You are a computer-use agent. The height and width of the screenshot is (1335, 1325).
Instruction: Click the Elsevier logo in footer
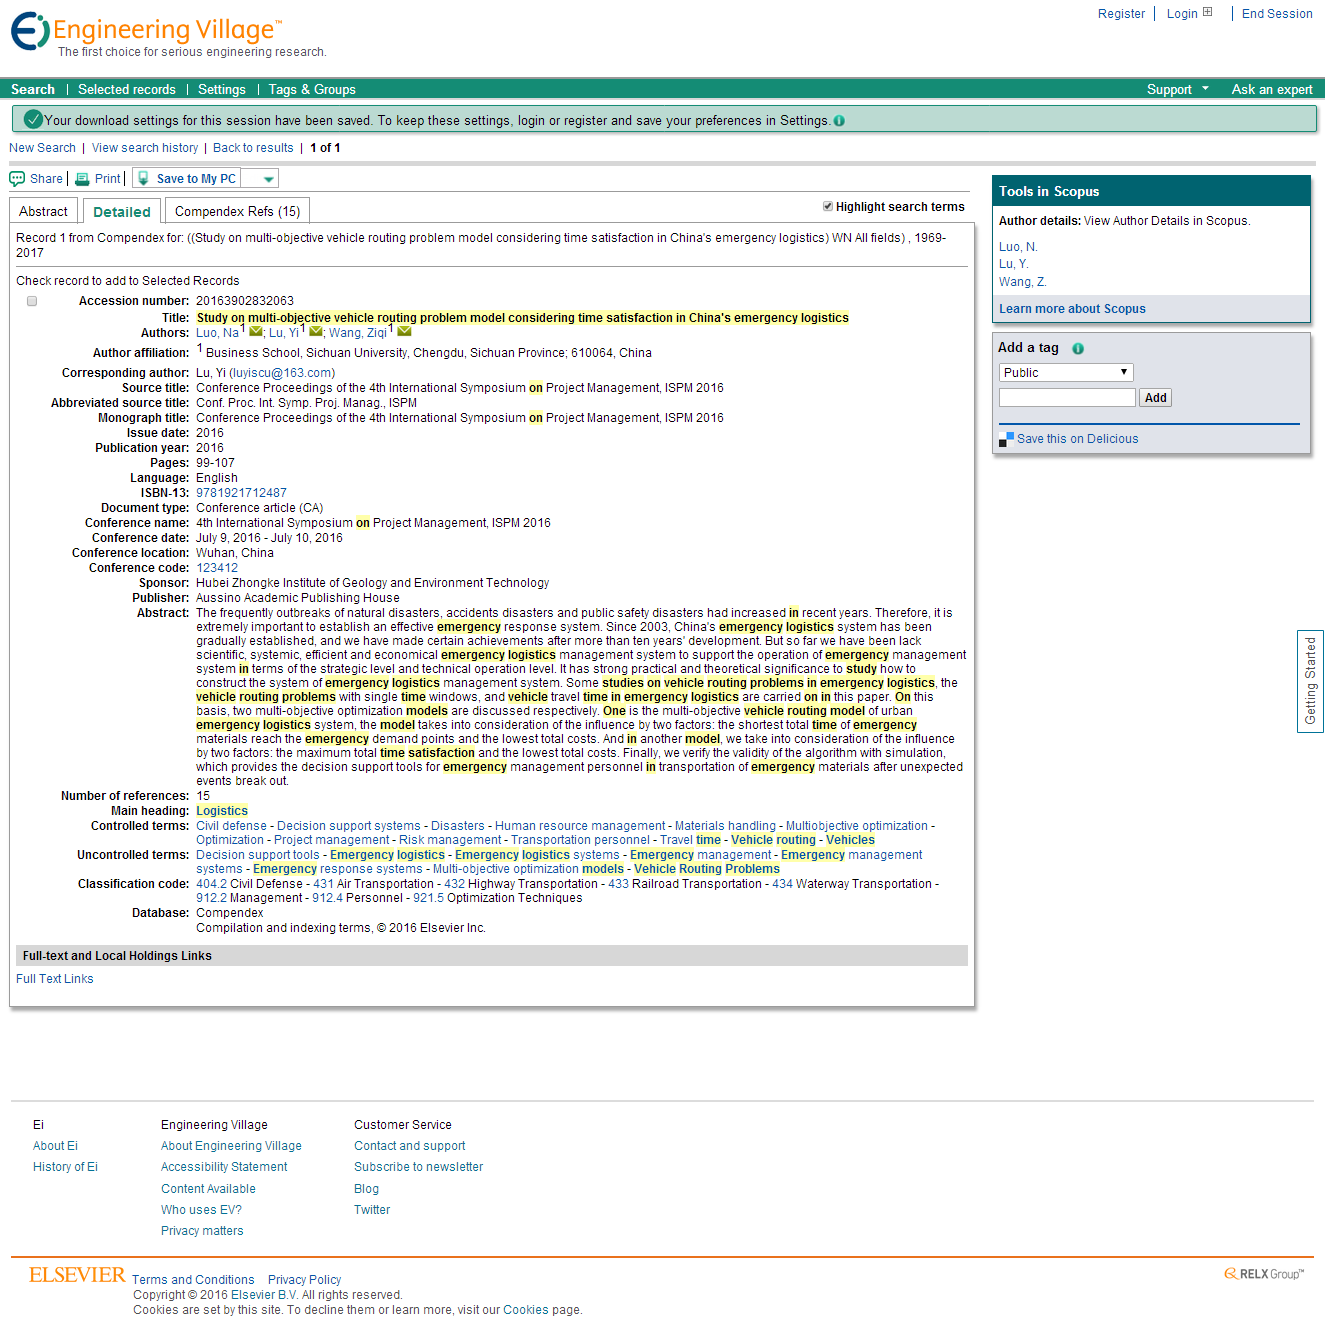coord(77,1275)
